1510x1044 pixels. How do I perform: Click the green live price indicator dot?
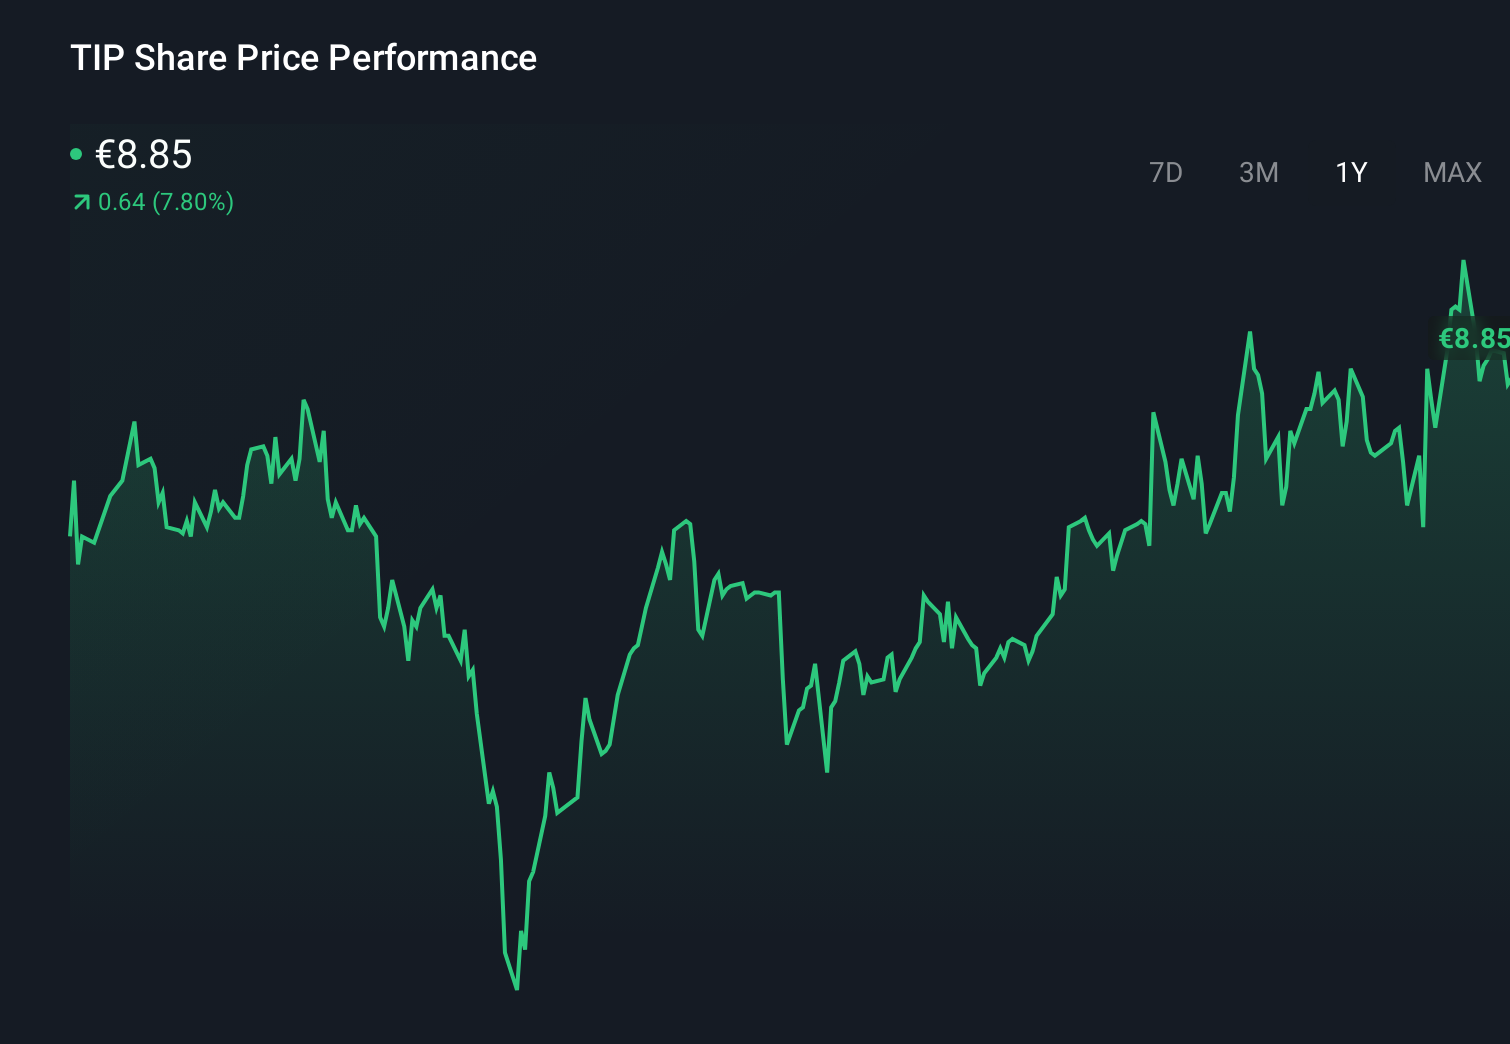point(75,153)
